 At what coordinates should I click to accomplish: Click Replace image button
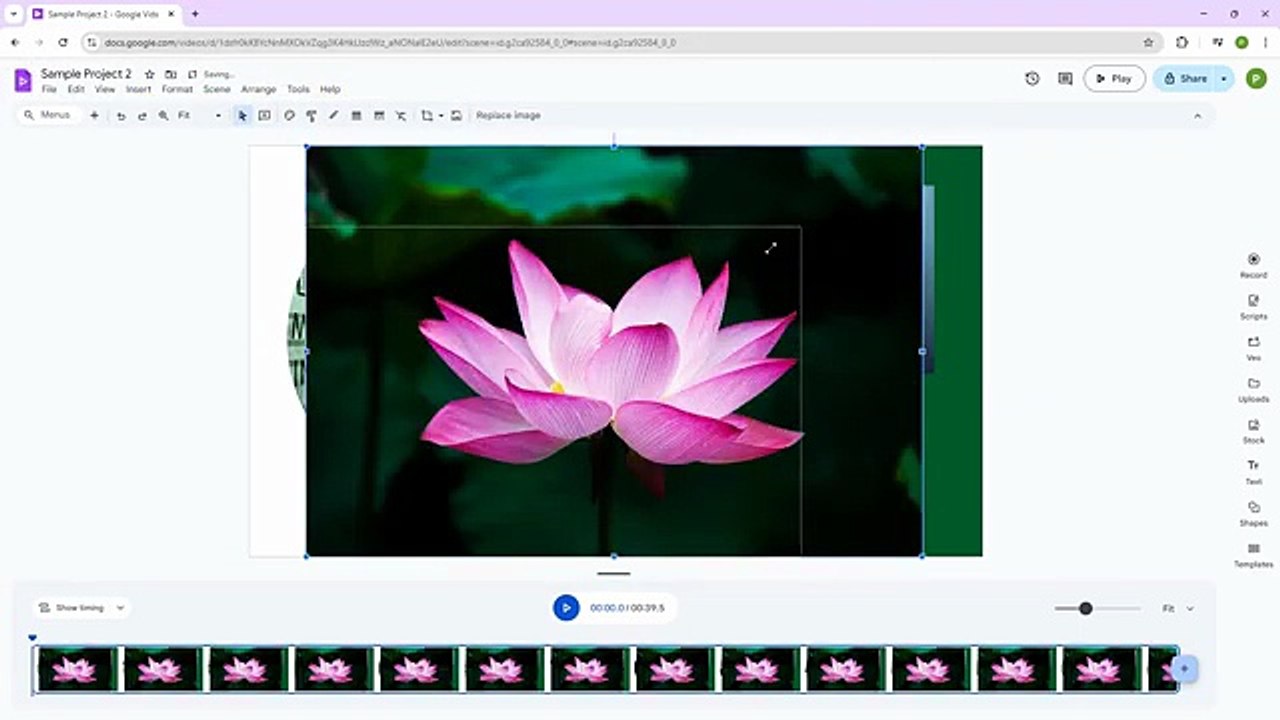[508, 116]
